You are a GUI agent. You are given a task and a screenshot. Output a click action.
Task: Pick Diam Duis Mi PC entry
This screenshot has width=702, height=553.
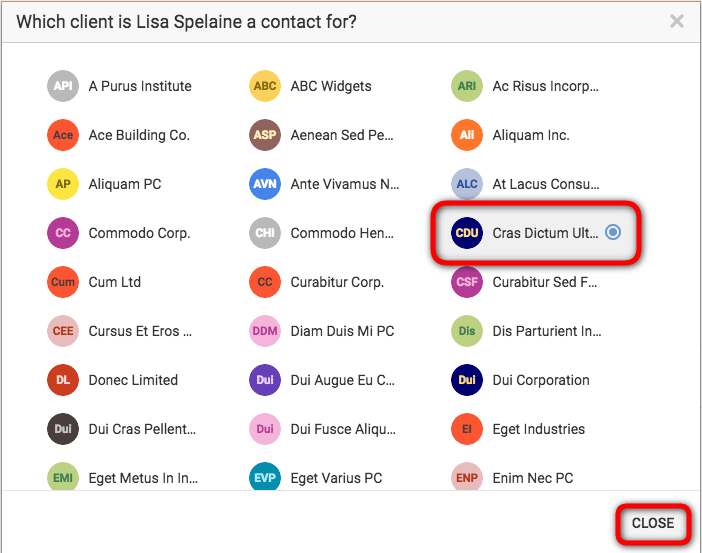coord(342,331)
